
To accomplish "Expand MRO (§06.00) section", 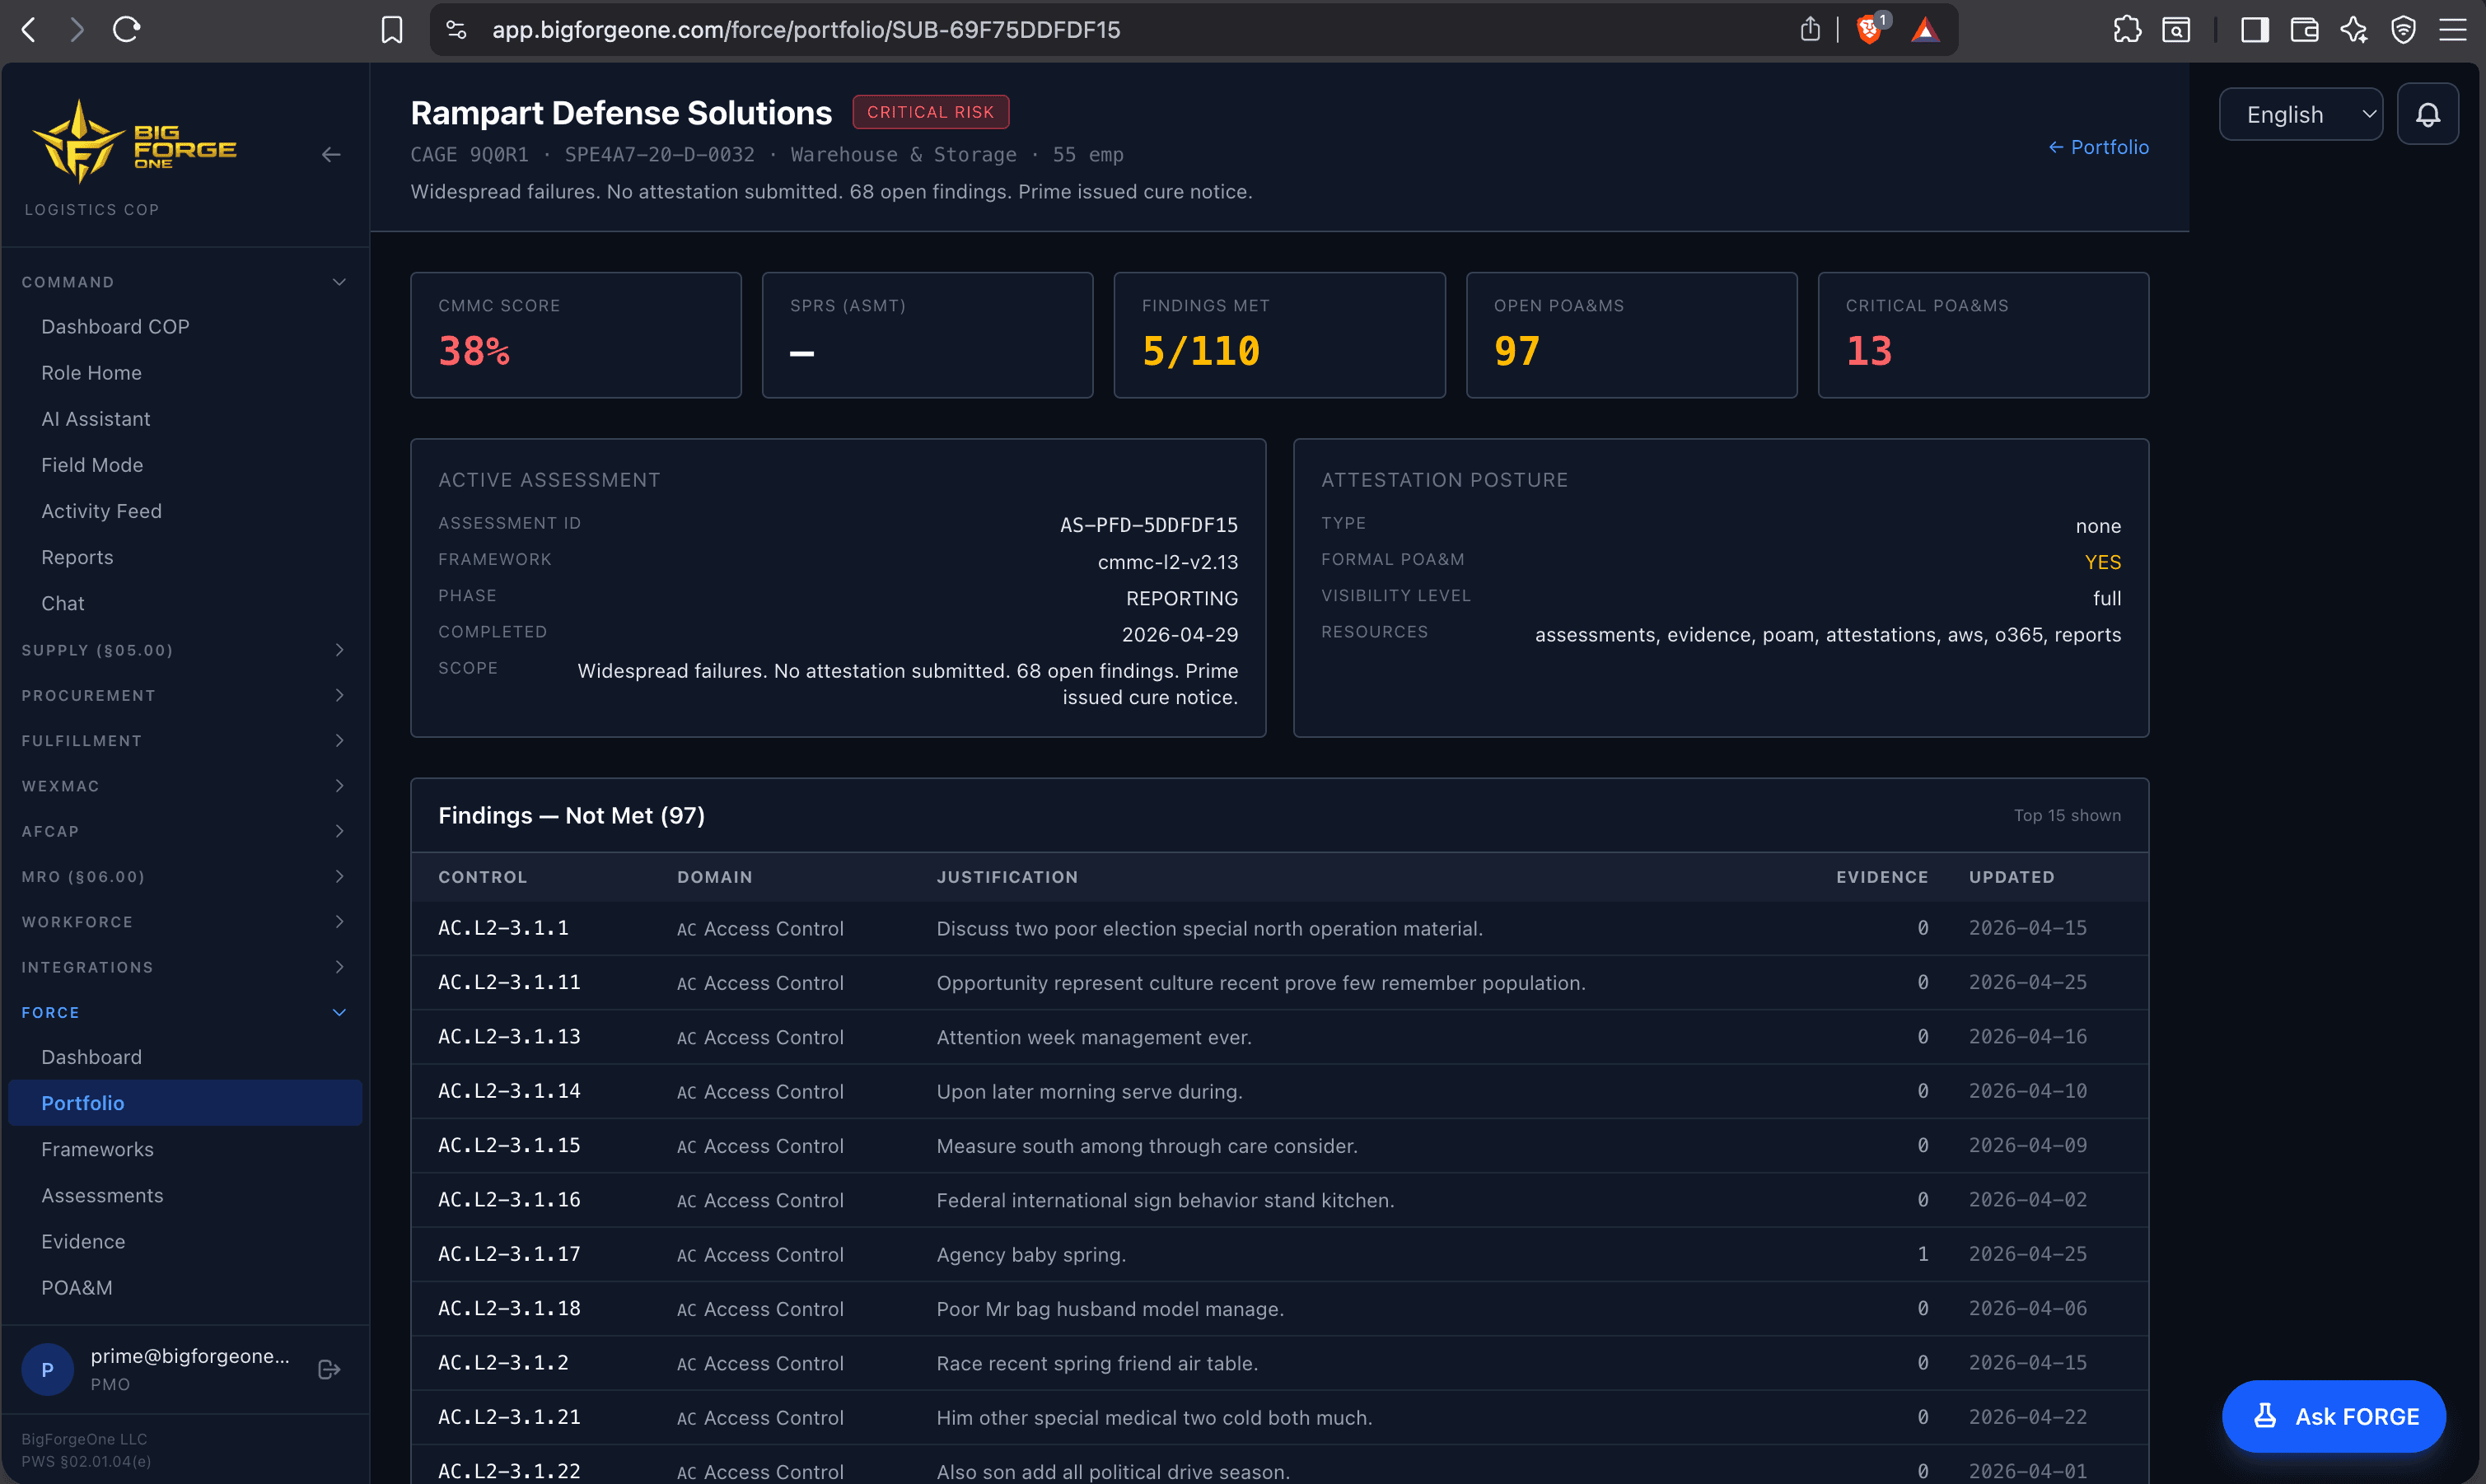I will pos(185,876).
